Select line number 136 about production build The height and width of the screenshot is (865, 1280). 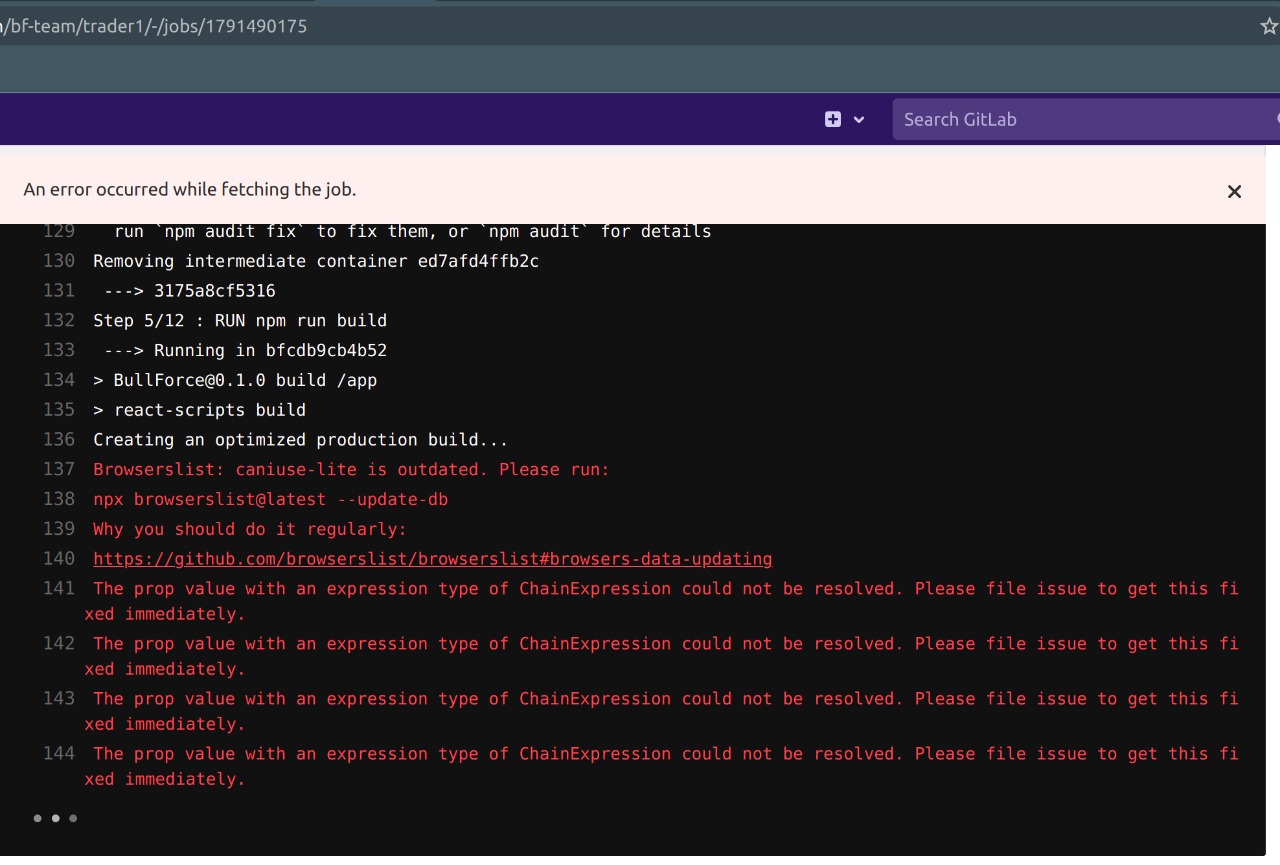point(59,439)
